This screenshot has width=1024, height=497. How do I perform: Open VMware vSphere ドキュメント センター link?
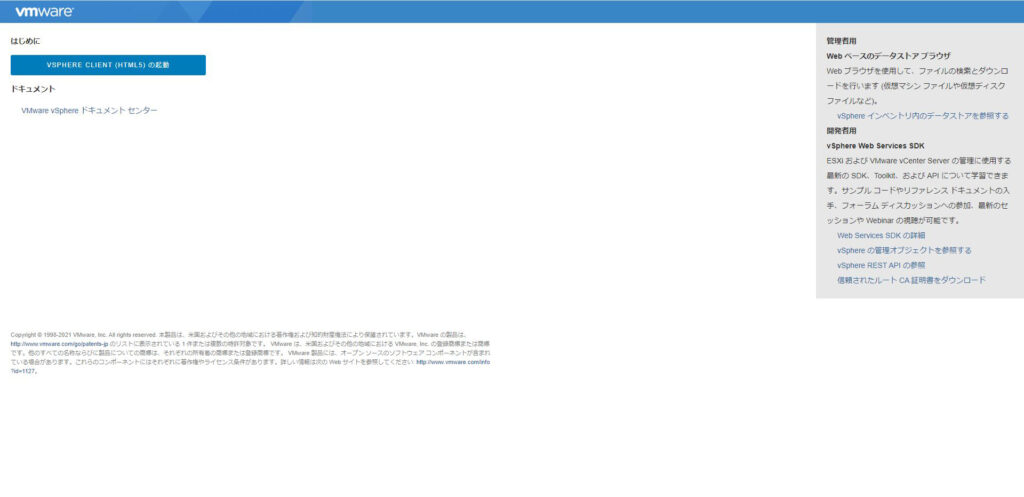point(89,111)
